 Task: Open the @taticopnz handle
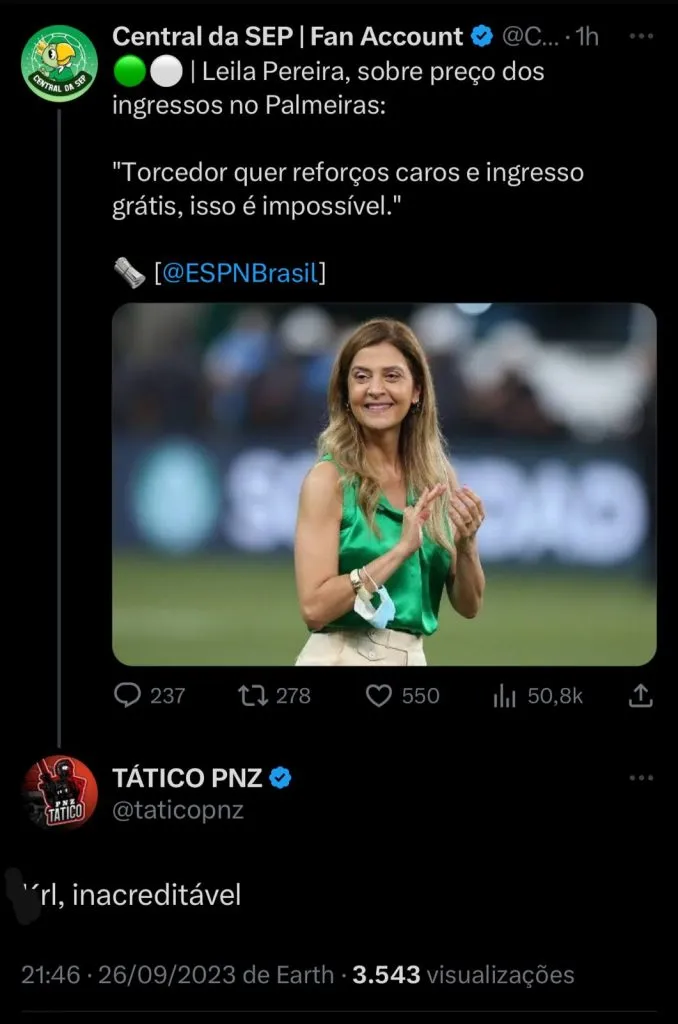[178, 811]
